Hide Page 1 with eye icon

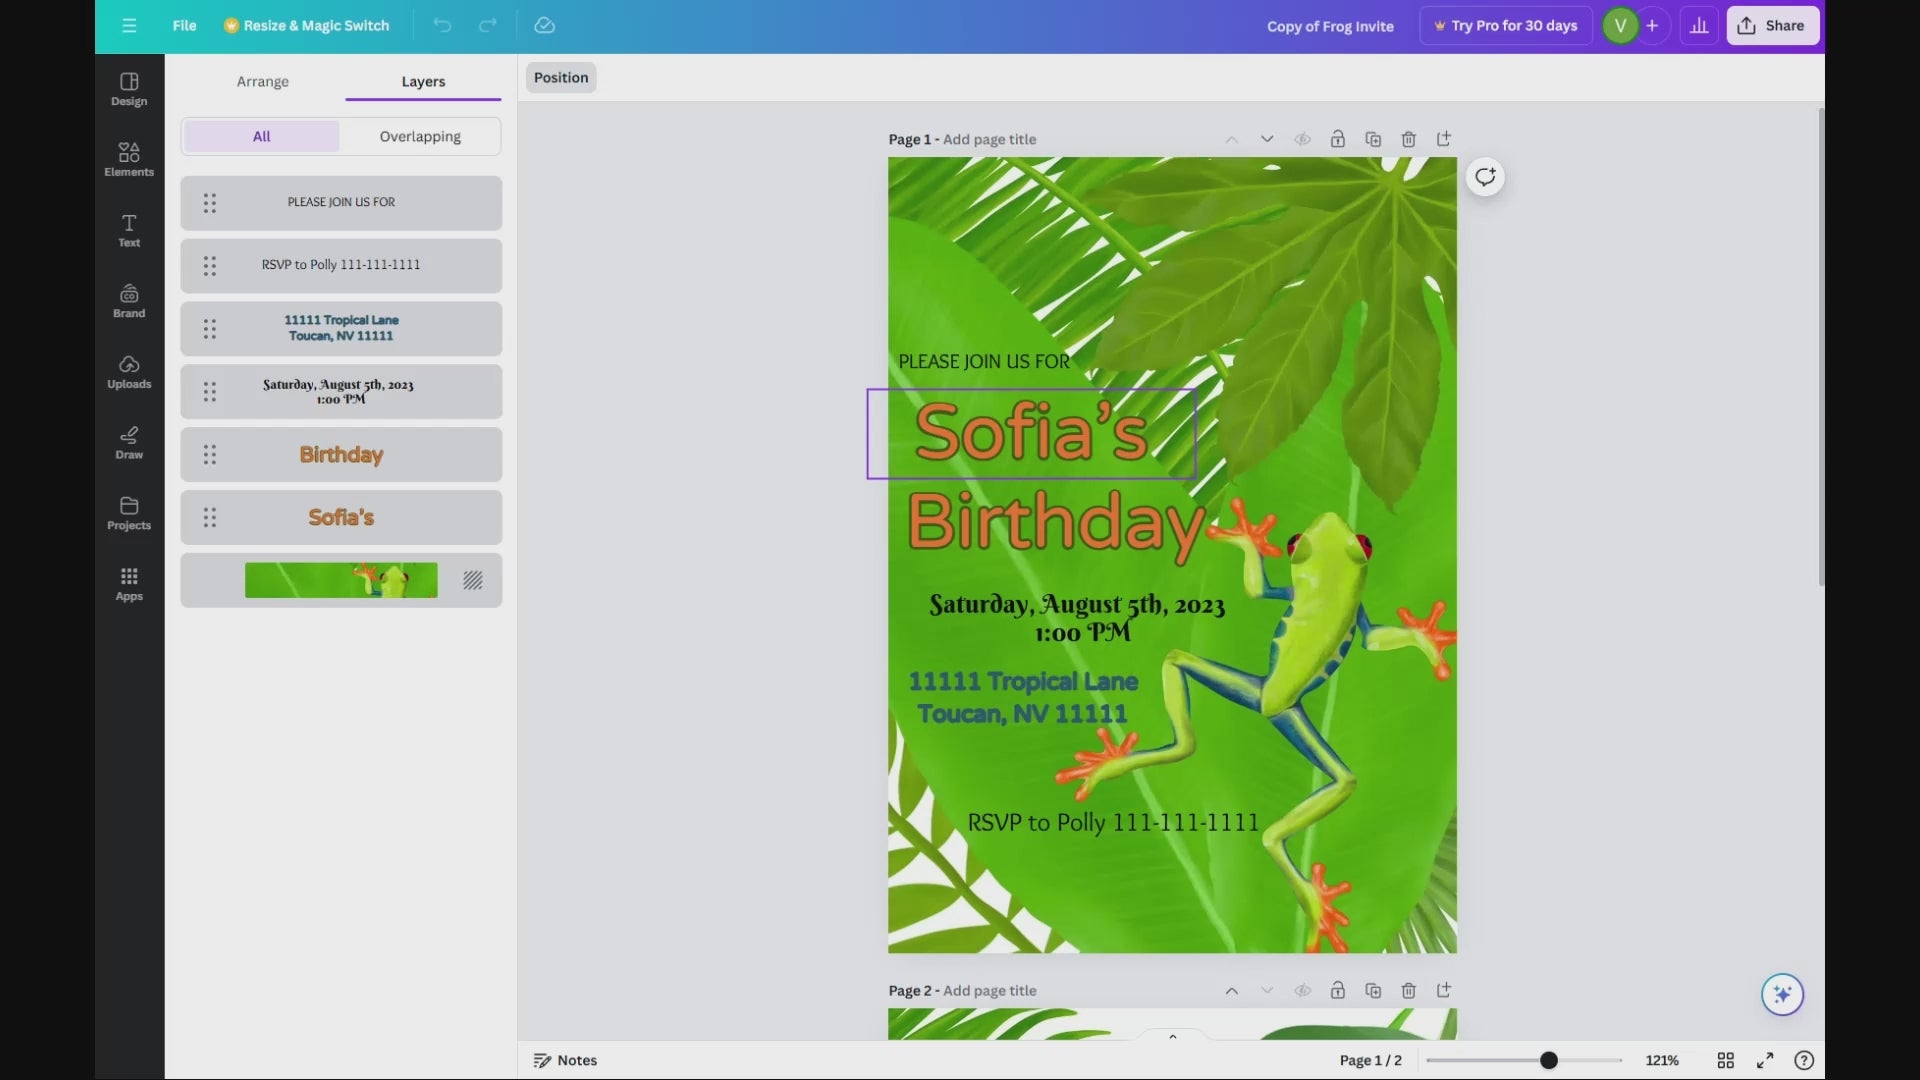(x=1302, y=139)
